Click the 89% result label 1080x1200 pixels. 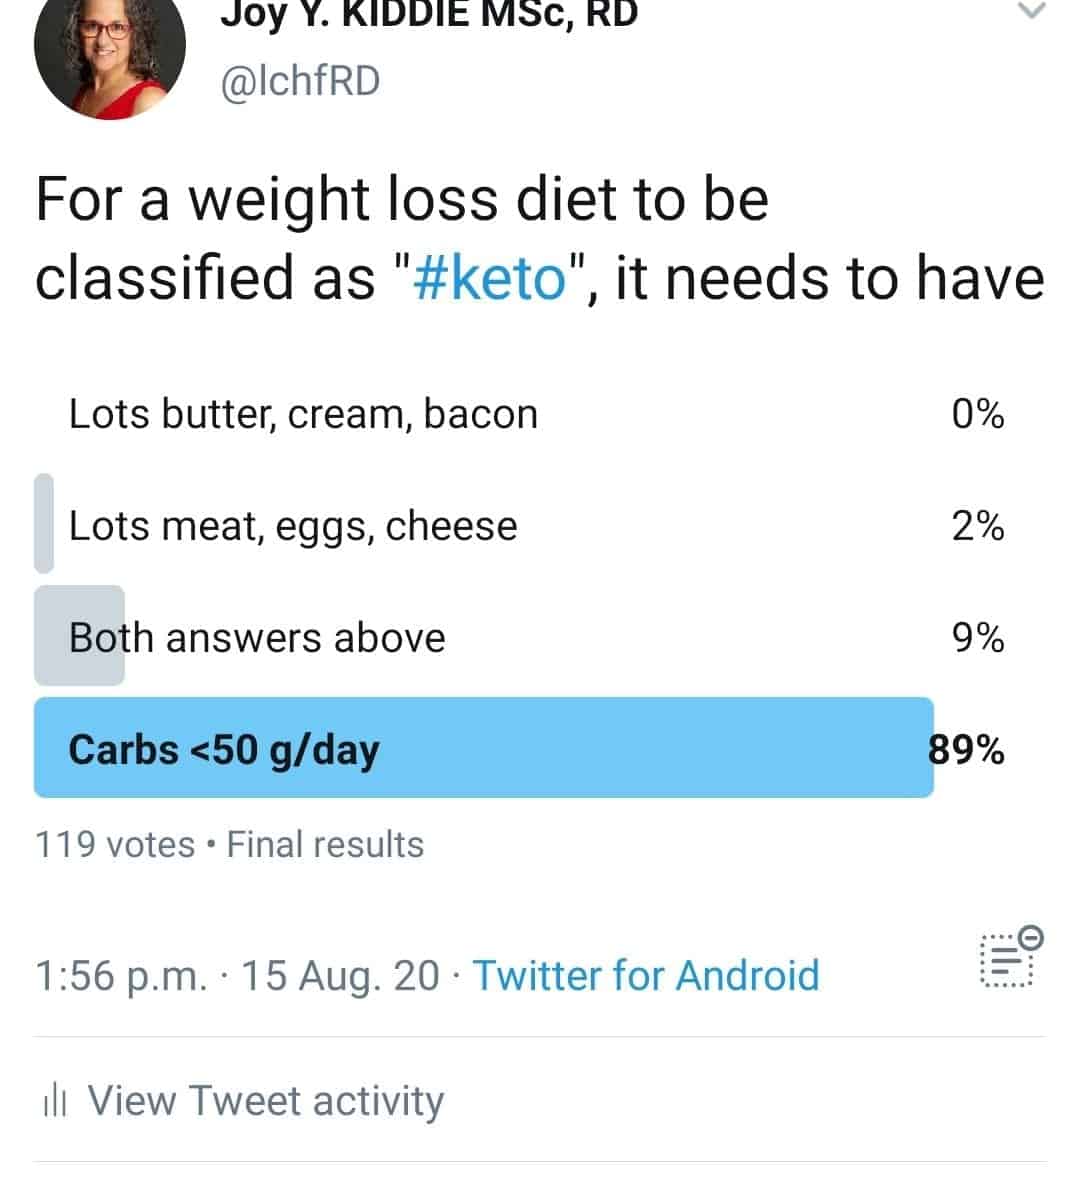point(966,749)
